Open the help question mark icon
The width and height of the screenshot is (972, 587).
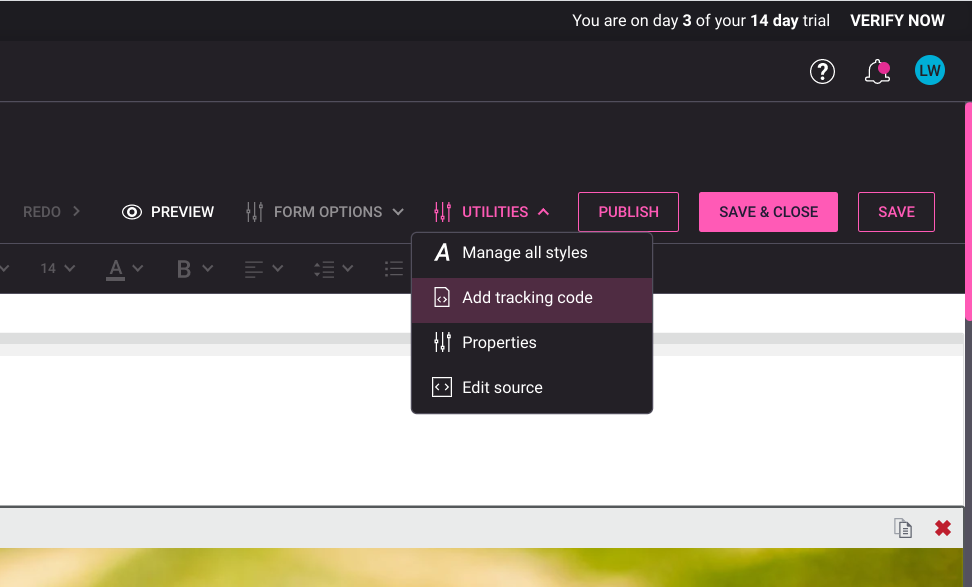pos(822,71)
